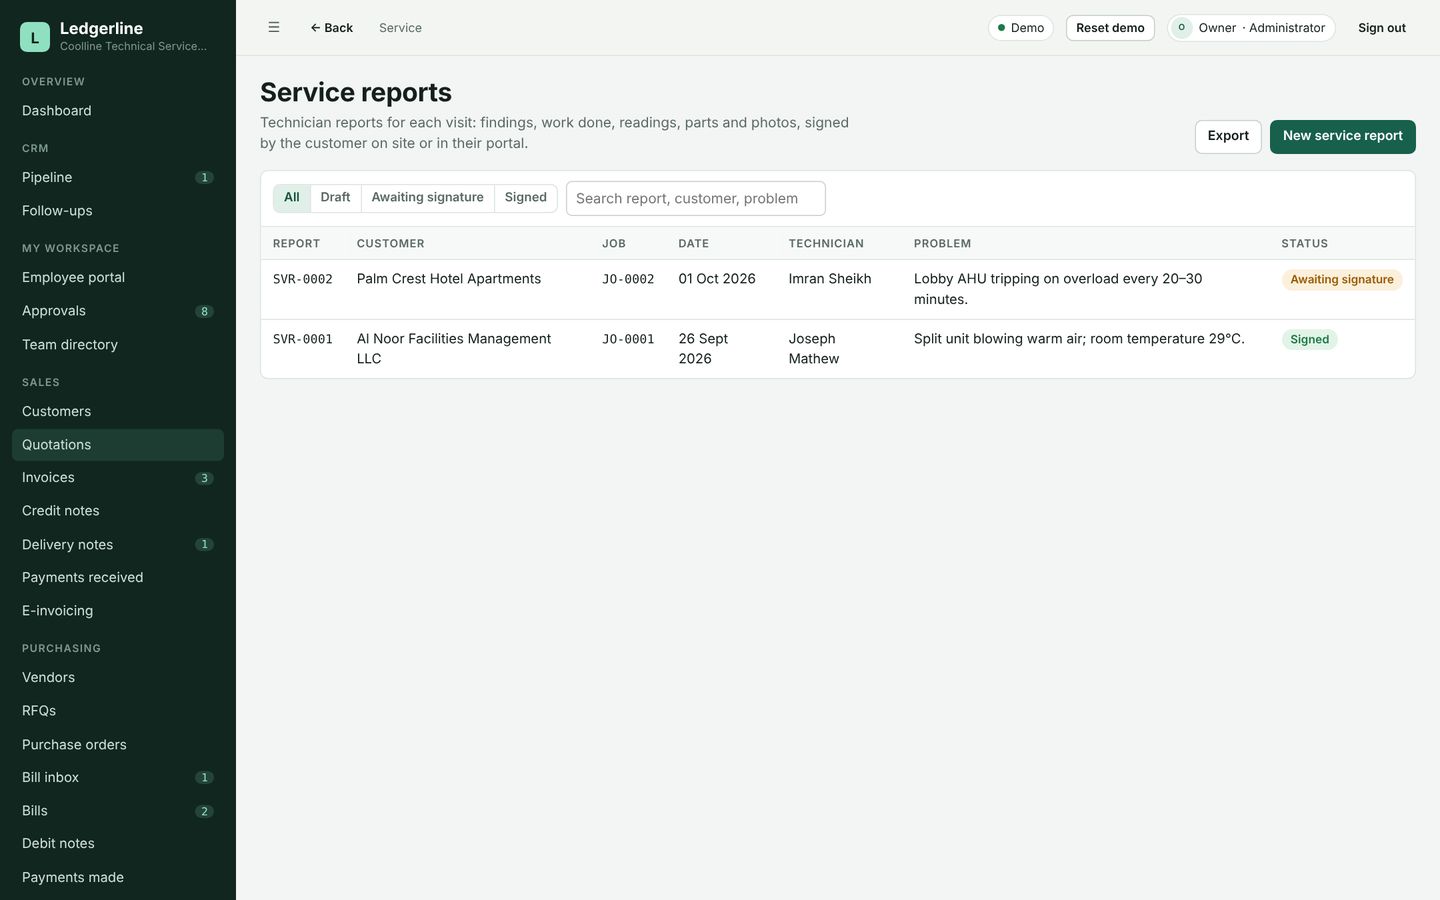Screen dimensions: 1440x900
Task: Click the Owner avatar circle
Action: point(1181,28)
